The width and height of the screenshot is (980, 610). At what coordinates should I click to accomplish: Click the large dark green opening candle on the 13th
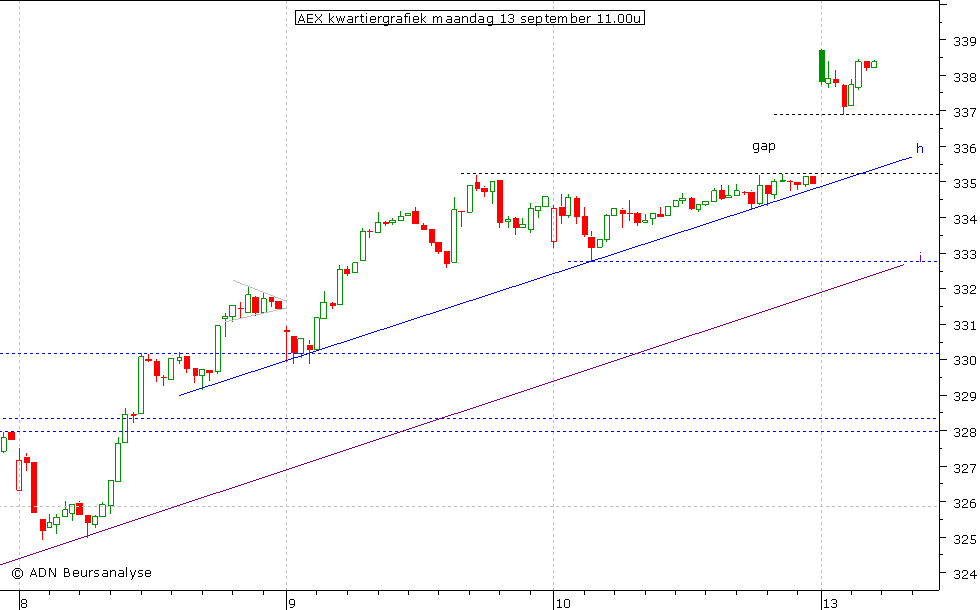[822, 66]
